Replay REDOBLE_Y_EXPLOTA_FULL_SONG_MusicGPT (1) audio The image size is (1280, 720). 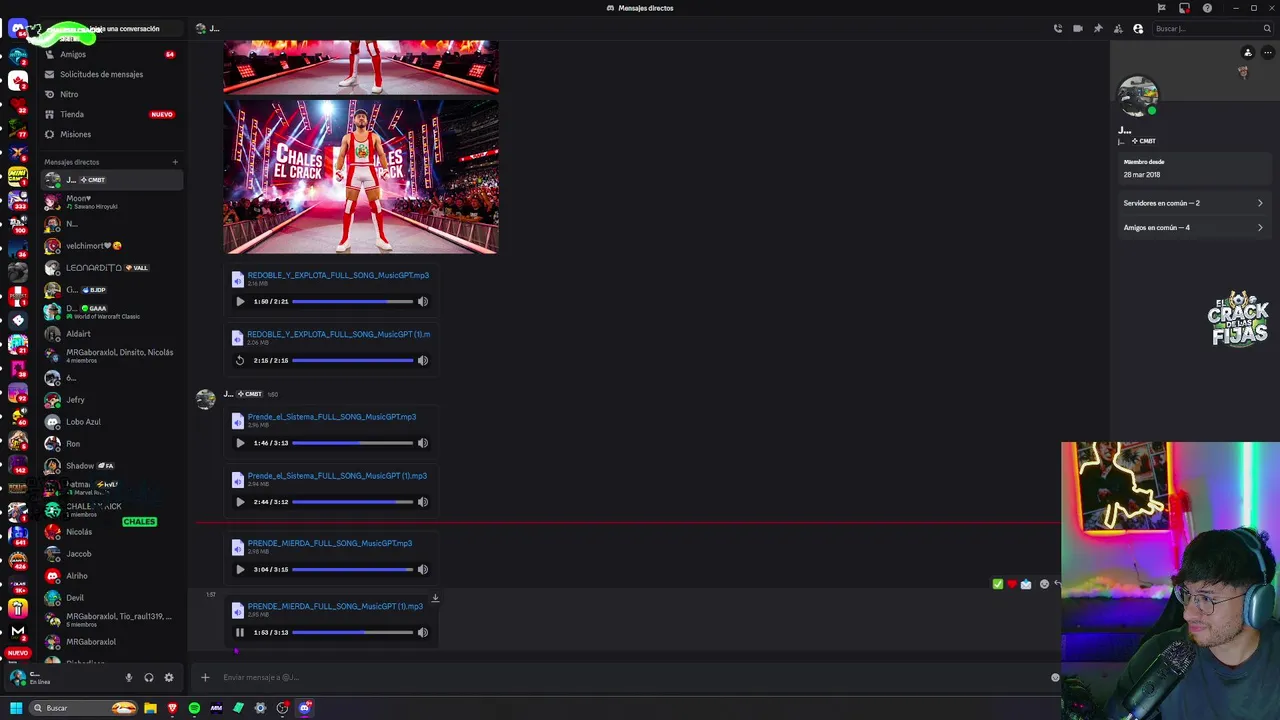(x=240, y=360)
